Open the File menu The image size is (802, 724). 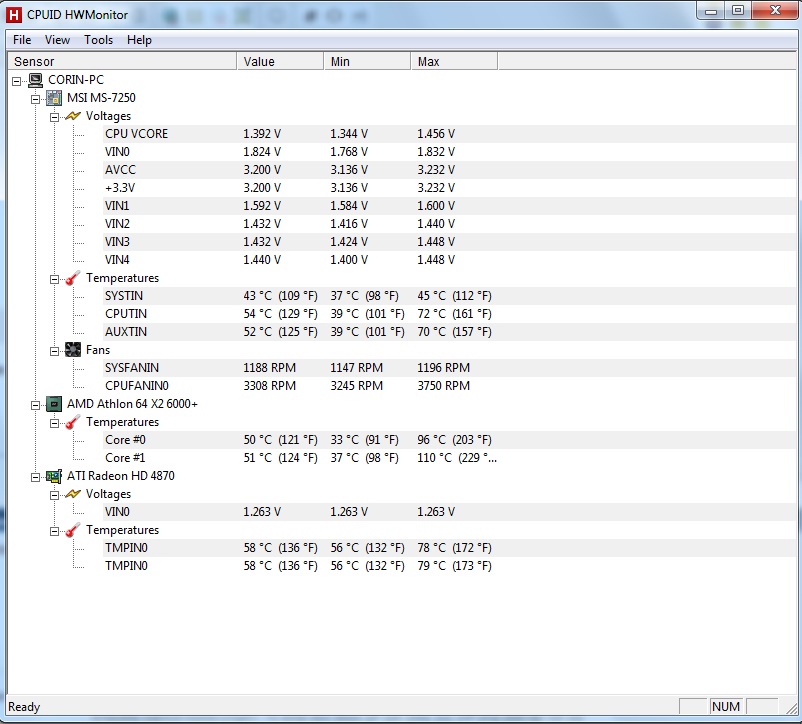coord(22,40)
